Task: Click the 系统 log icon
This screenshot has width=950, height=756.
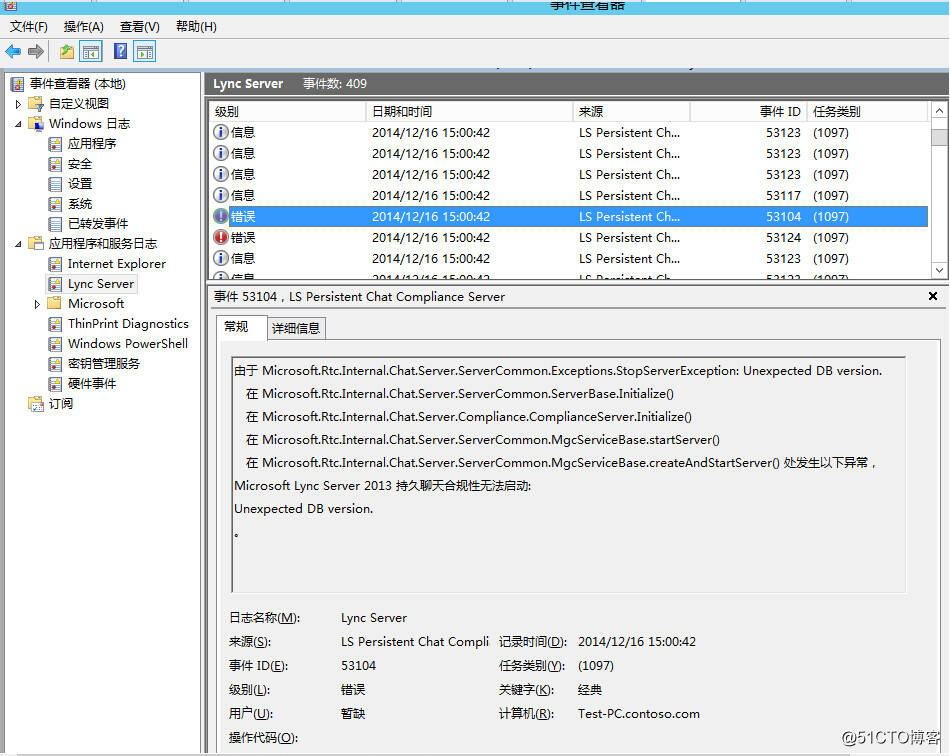Action: point(55,204)
